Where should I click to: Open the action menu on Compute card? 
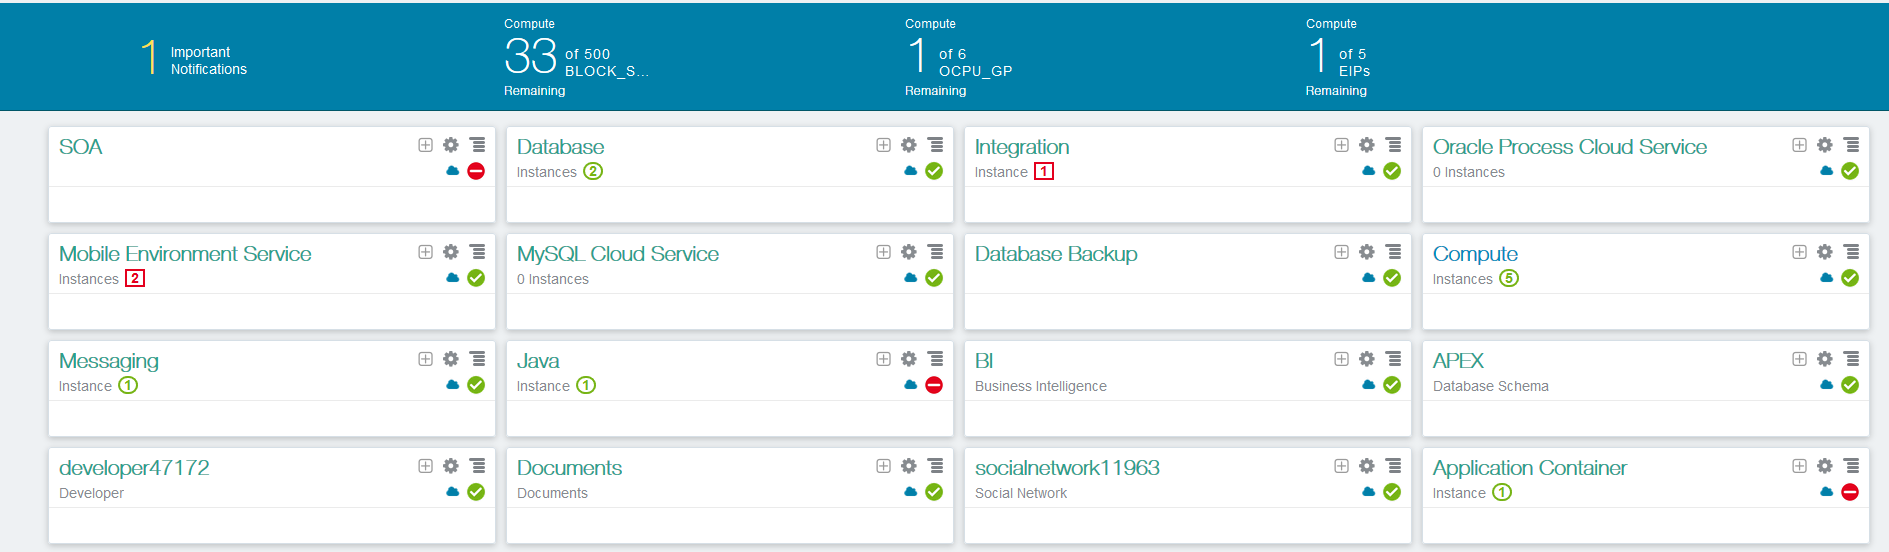tap(1852, 252)
